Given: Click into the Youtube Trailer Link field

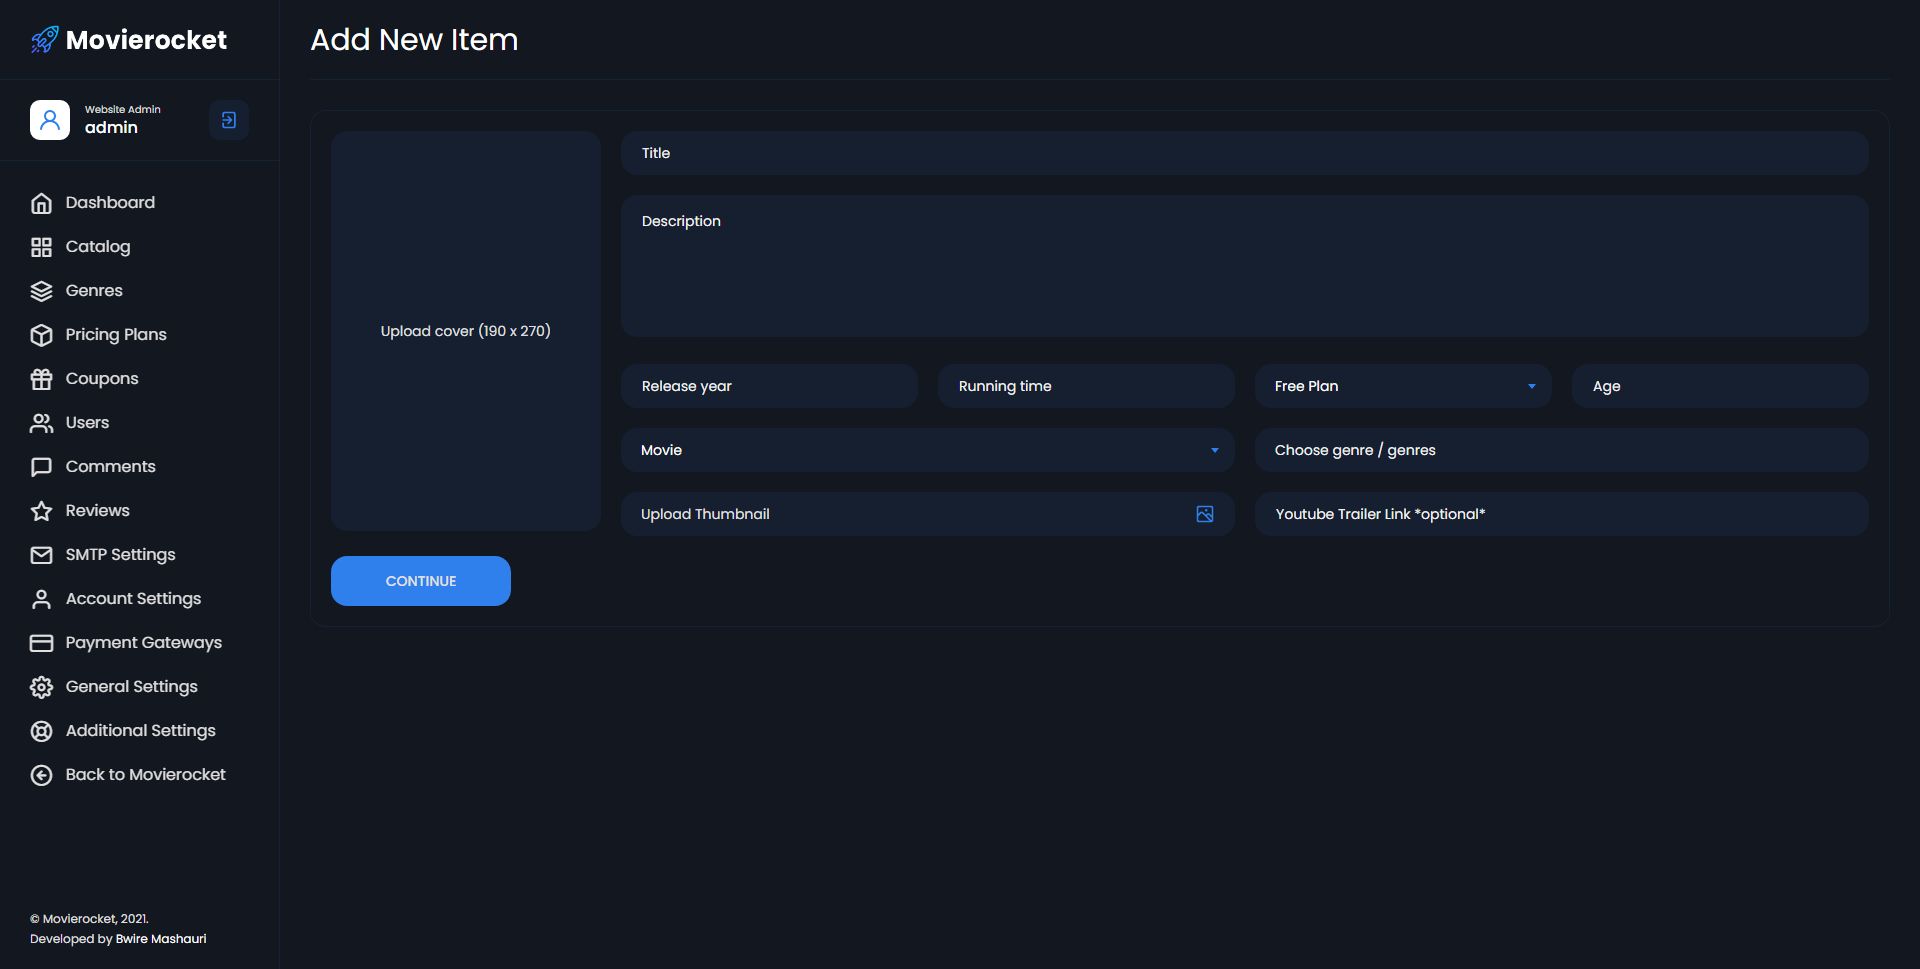Looking at the screenshot, I should [1560, 514].
